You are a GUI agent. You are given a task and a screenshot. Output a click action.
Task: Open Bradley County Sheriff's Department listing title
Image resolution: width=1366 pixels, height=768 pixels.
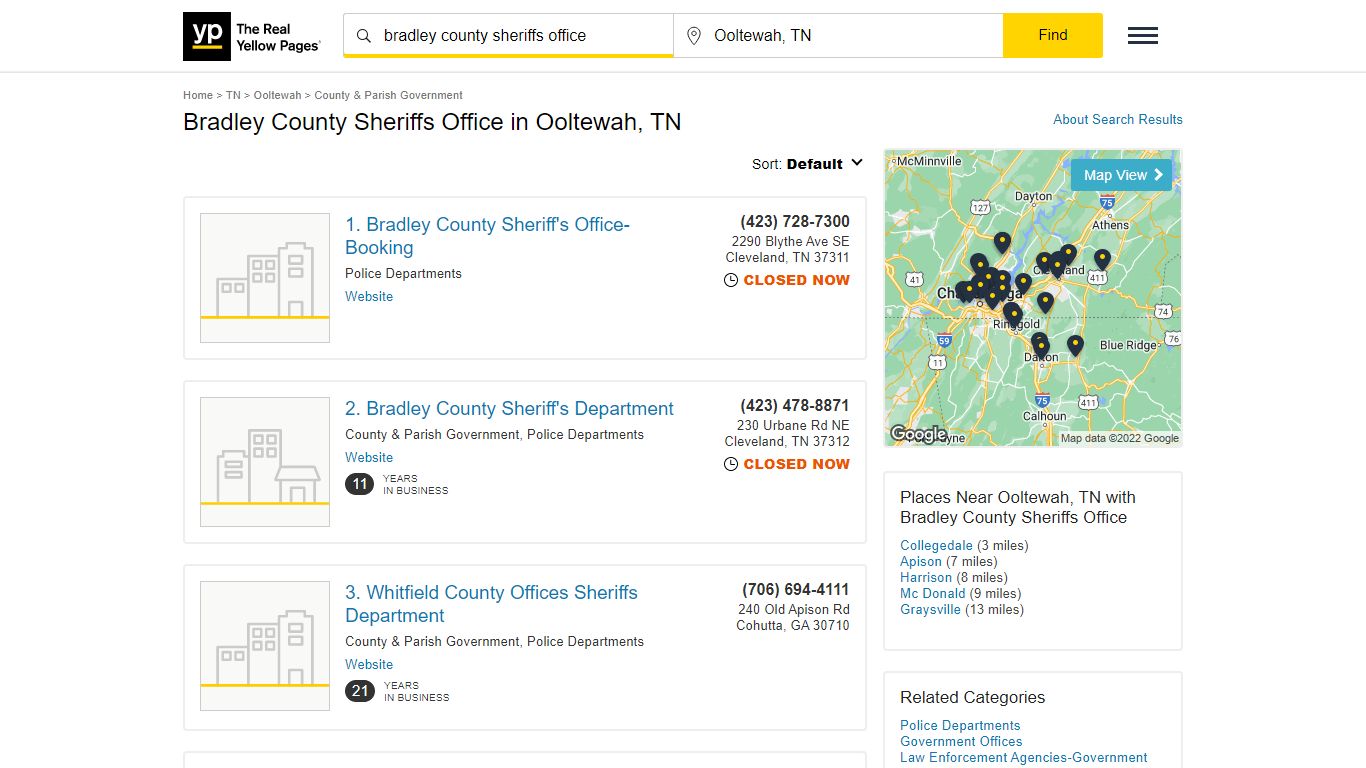(x=509, y=409)
